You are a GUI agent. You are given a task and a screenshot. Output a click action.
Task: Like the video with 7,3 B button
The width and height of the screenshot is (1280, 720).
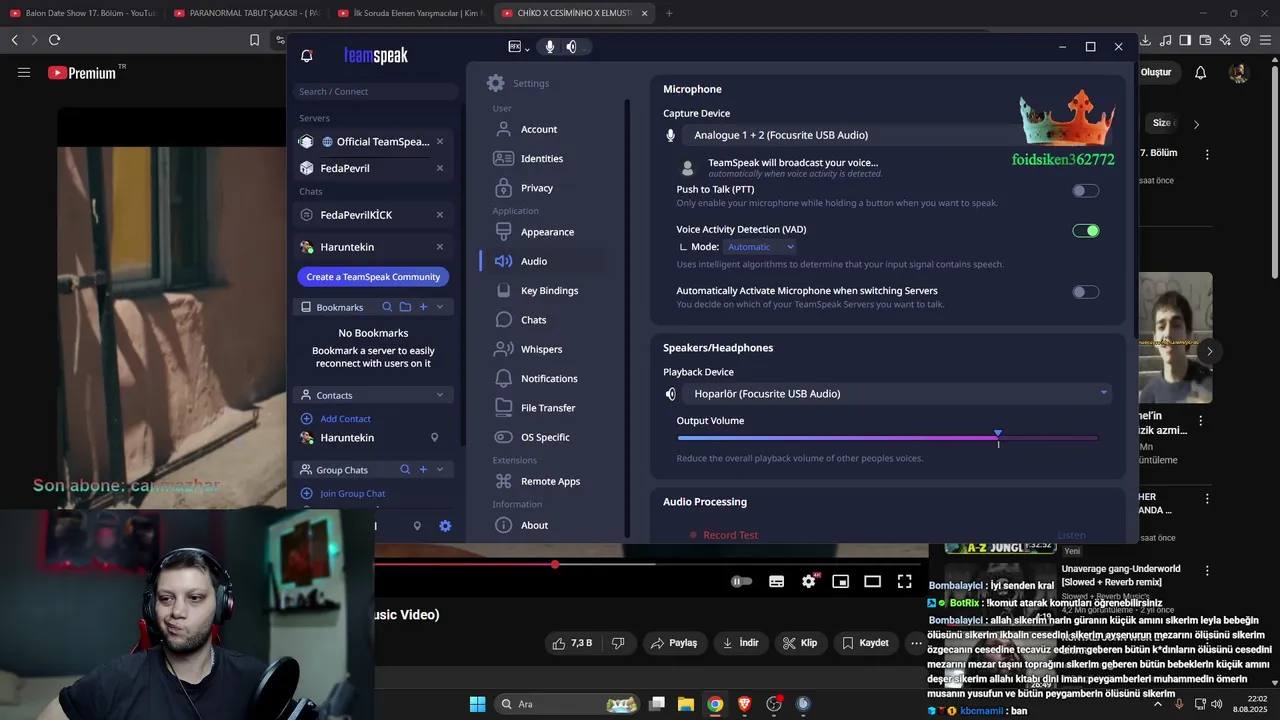tap(574, 643)
